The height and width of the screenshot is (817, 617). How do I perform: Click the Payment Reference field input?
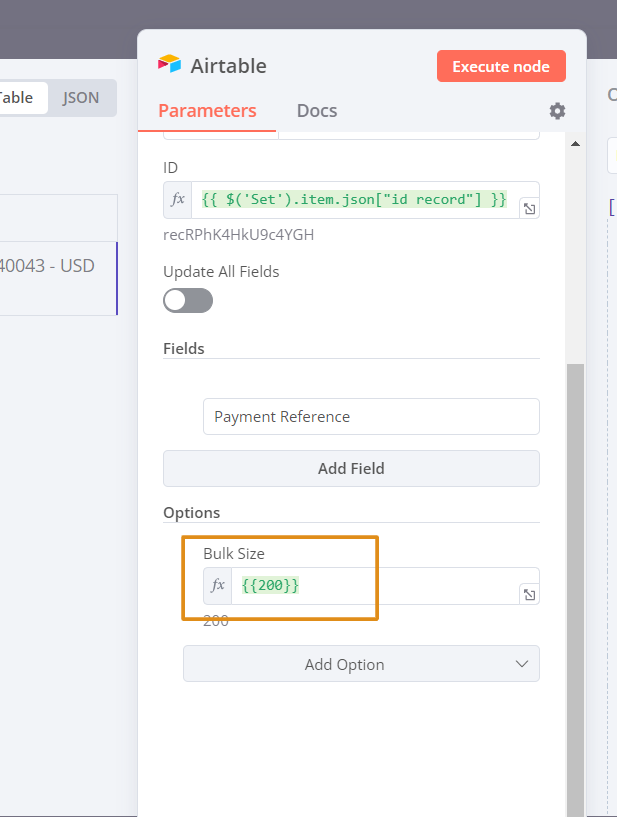[x=371, y=416]
